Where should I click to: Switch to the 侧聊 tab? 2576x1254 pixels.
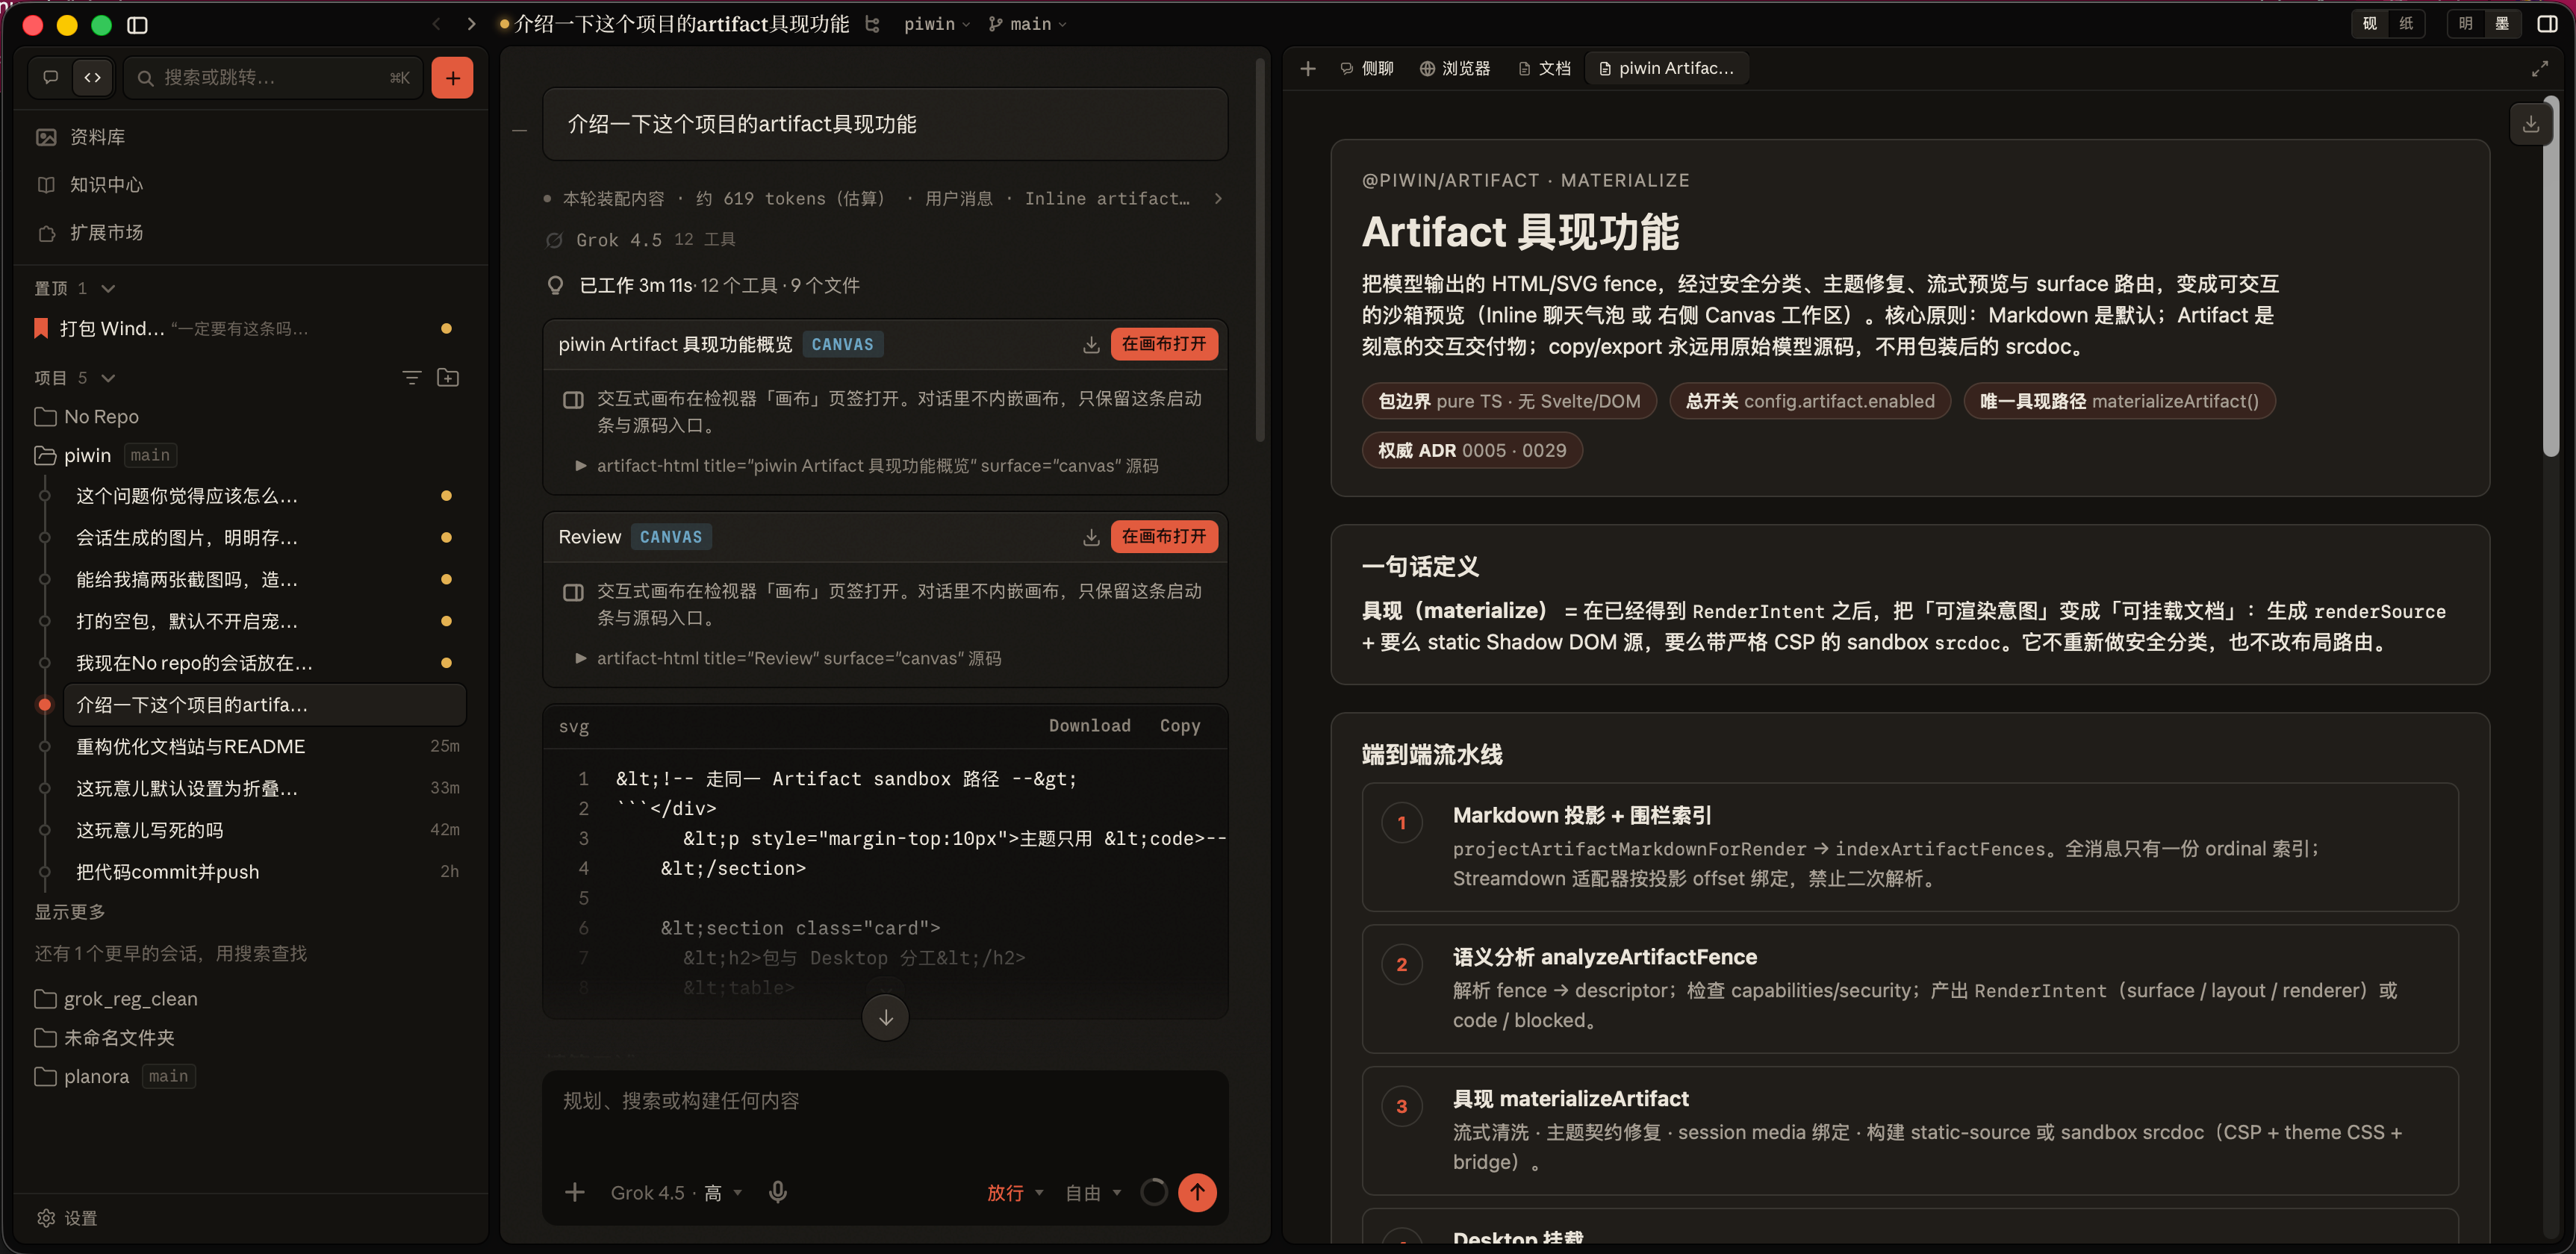click(x=1367, y=69)
